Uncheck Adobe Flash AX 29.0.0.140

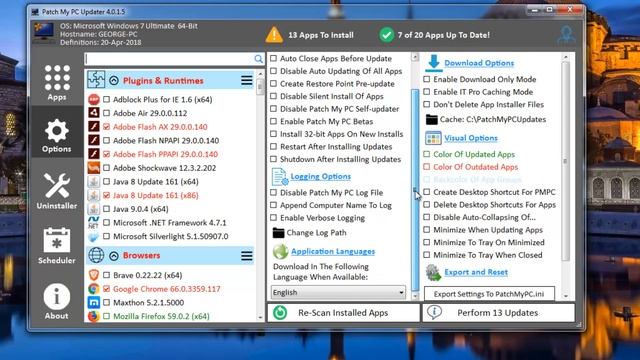point(107,127)
